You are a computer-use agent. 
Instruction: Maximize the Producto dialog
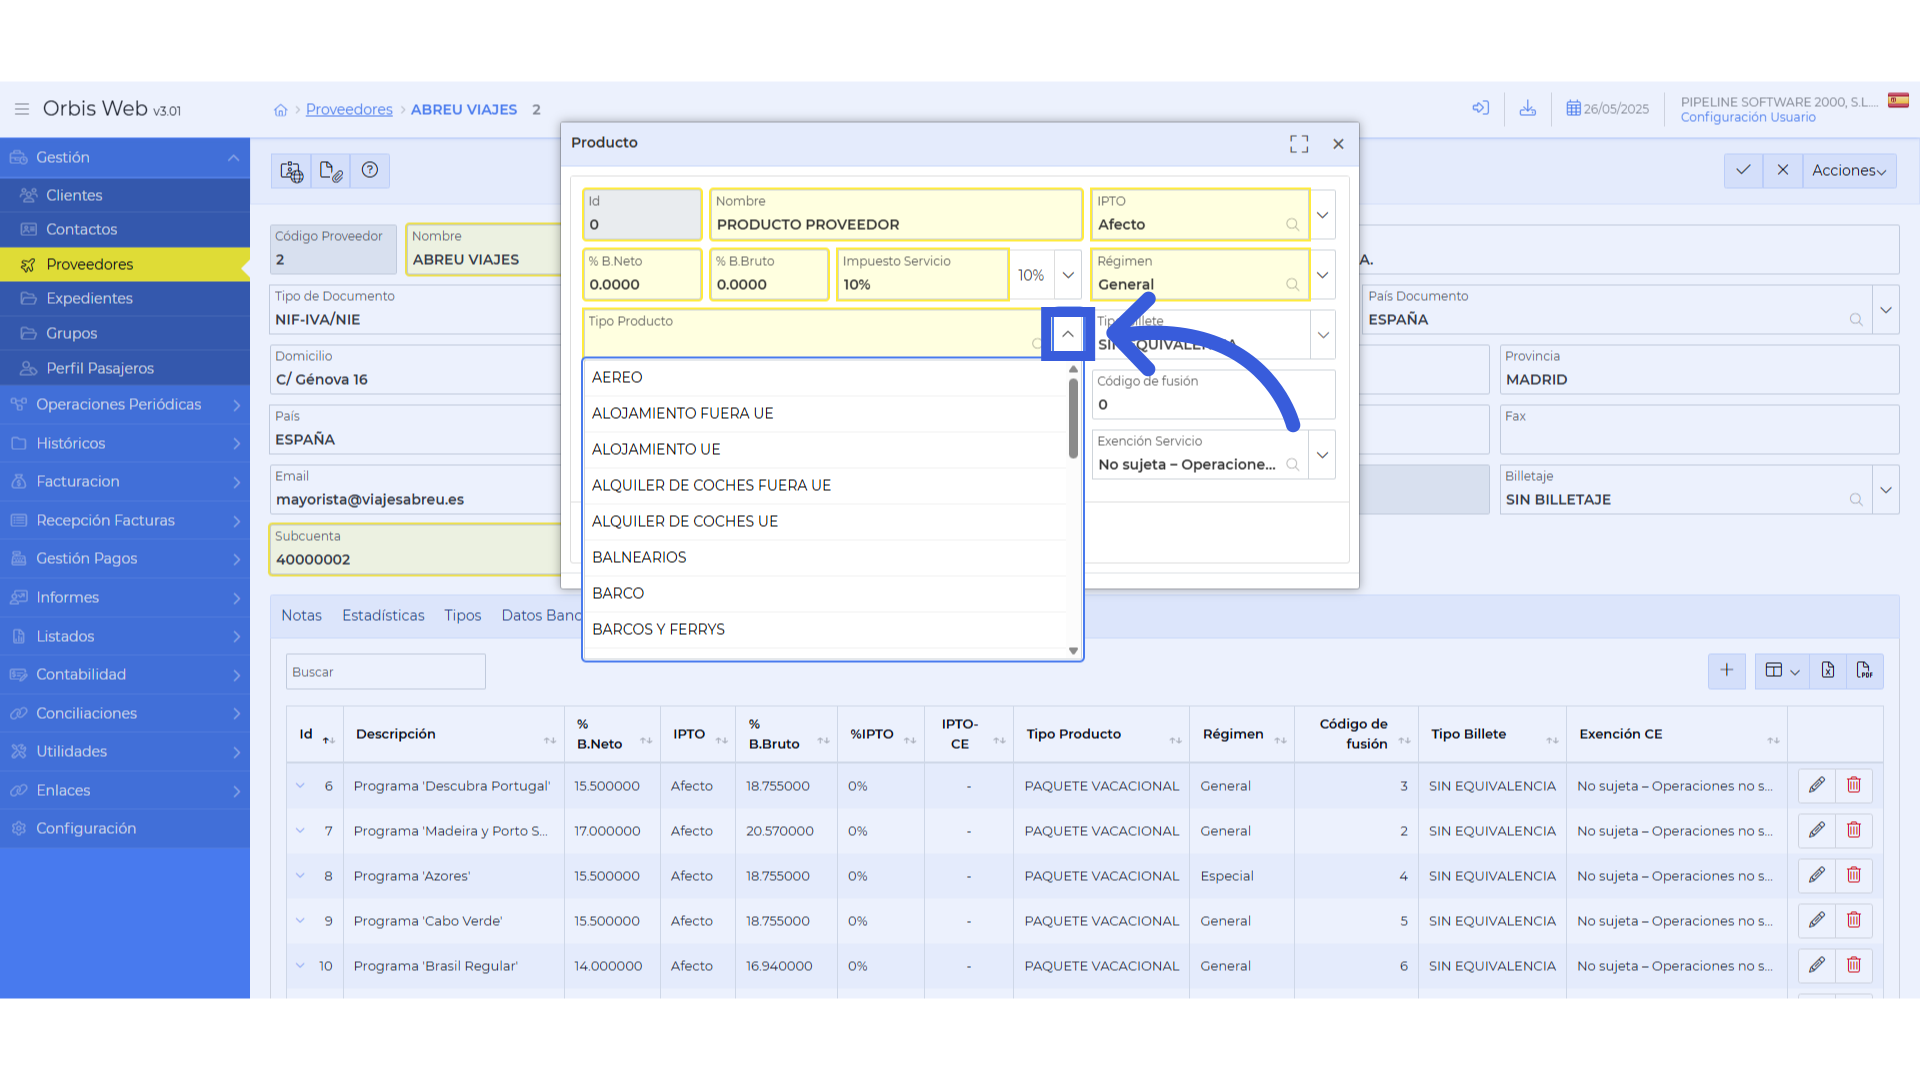click(x=1299, y=144)
